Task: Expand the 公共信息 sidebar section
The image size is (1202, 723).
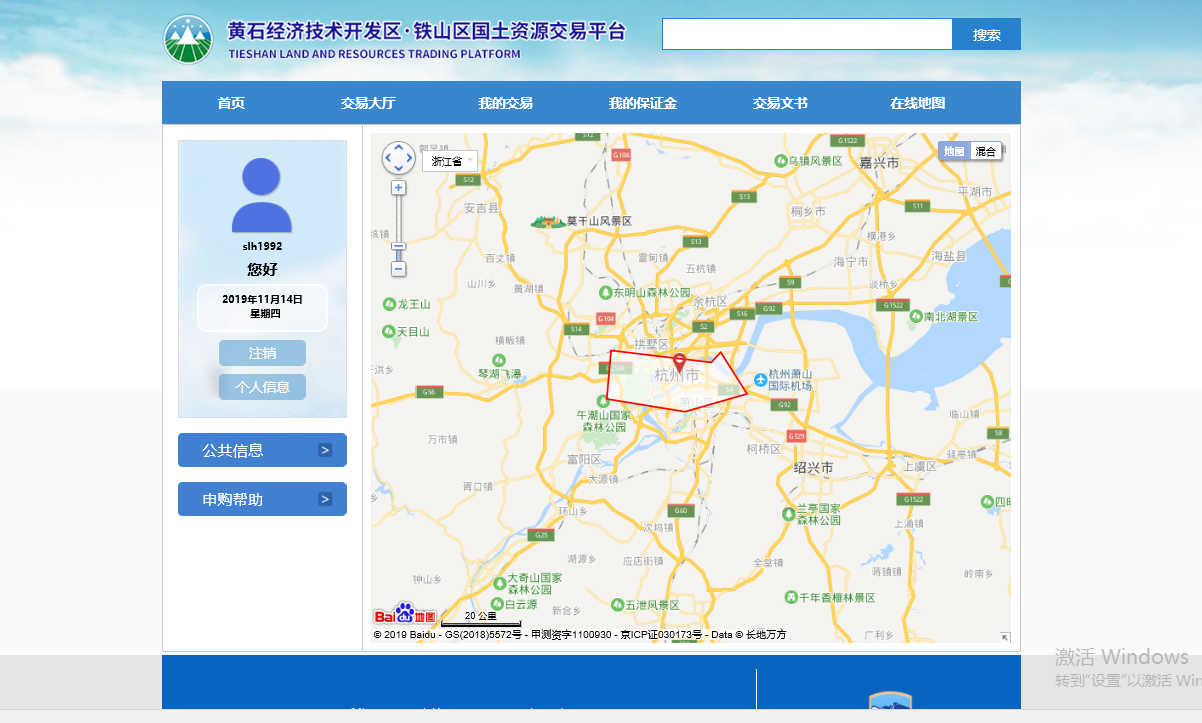Action: (262, 450)
